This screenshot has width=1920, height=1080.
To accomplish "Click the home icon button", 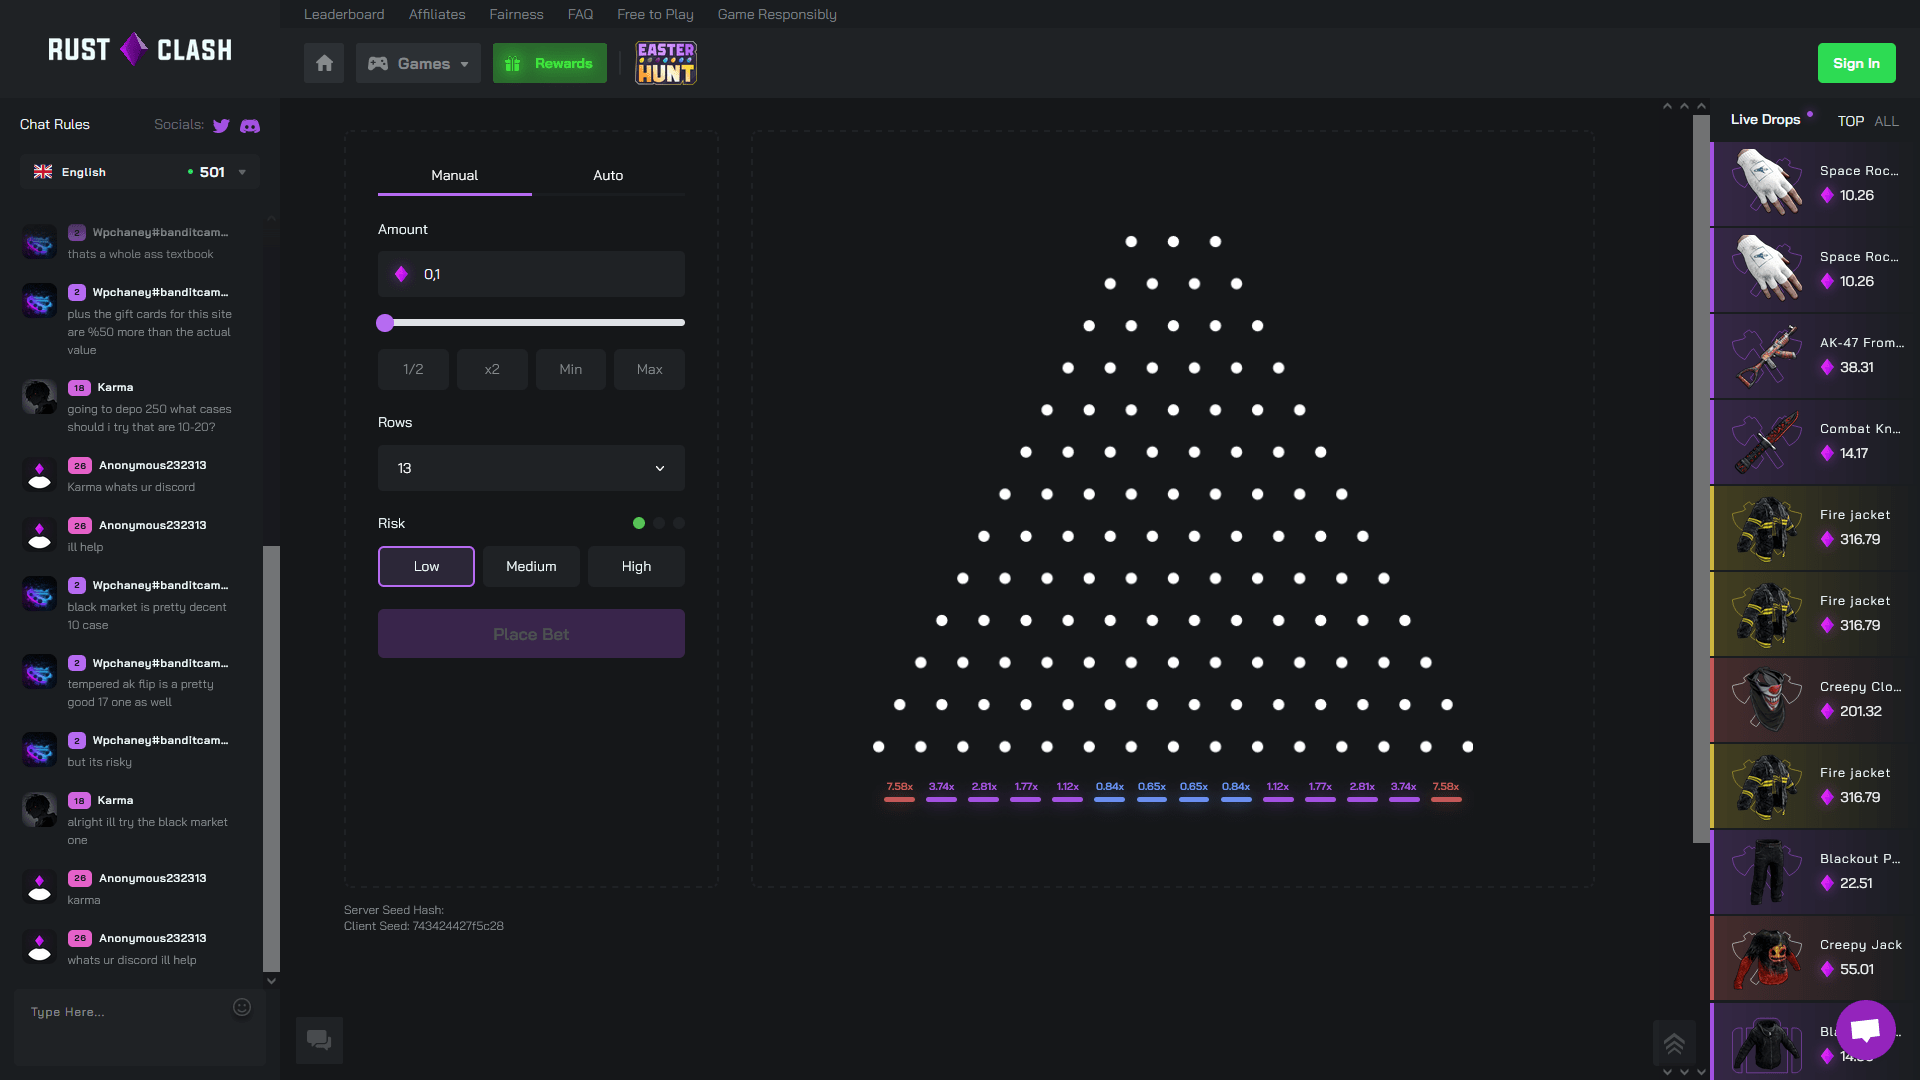I will pyautogui.click(x=324, y=63).
